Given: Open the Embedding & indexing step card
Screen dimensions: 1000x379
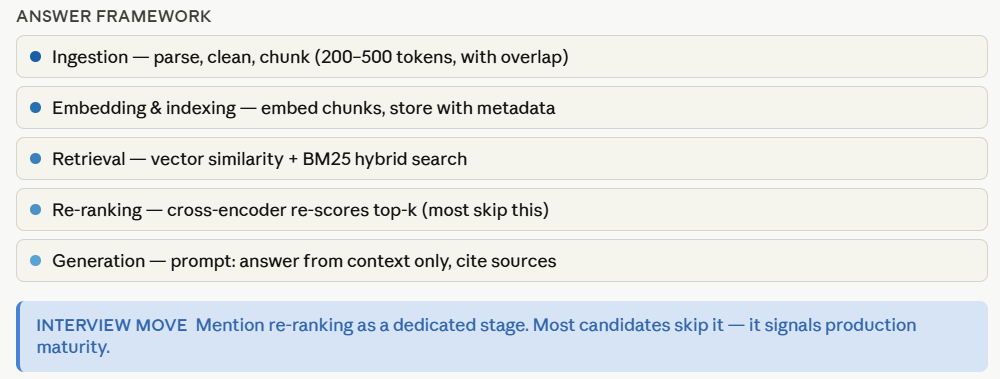Looking at the screenshot, I should pos(502,108).
